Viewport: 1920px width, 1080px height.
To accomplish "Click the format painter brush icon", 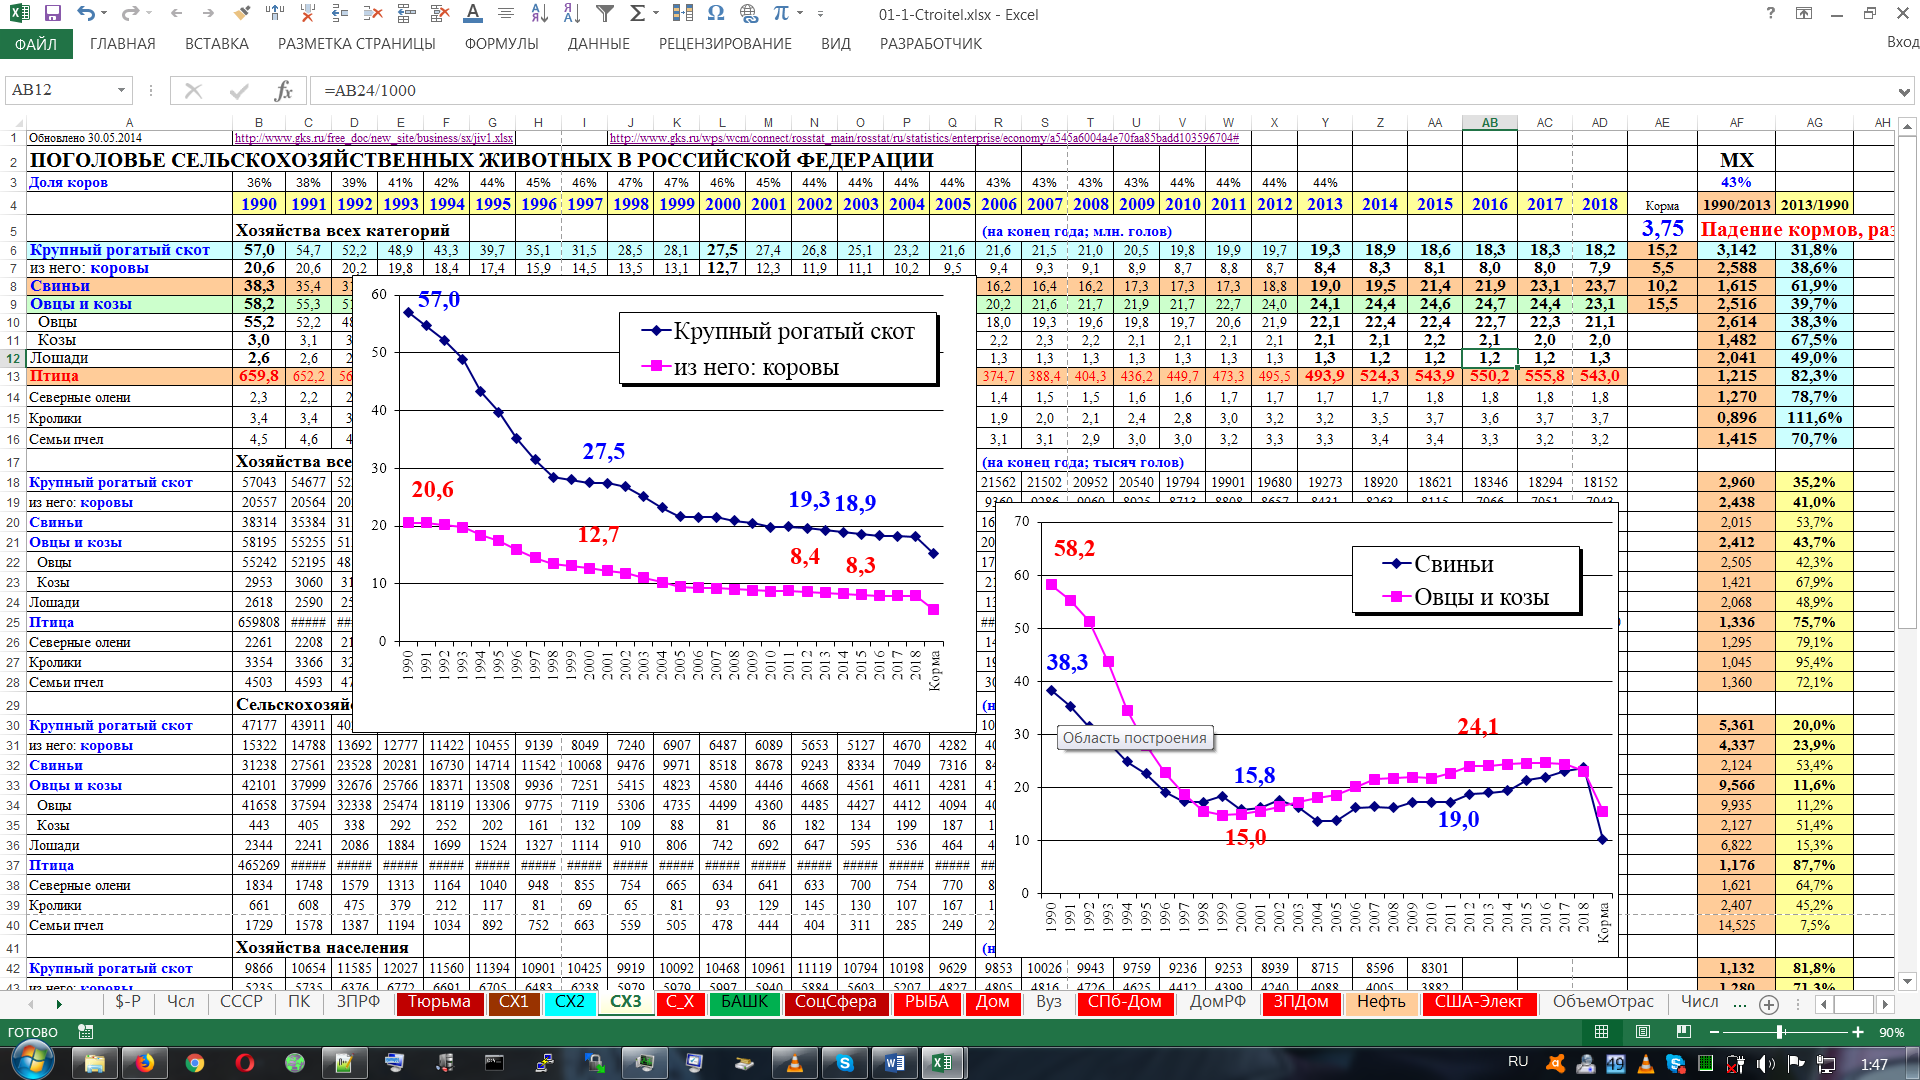I will [241, 14].
